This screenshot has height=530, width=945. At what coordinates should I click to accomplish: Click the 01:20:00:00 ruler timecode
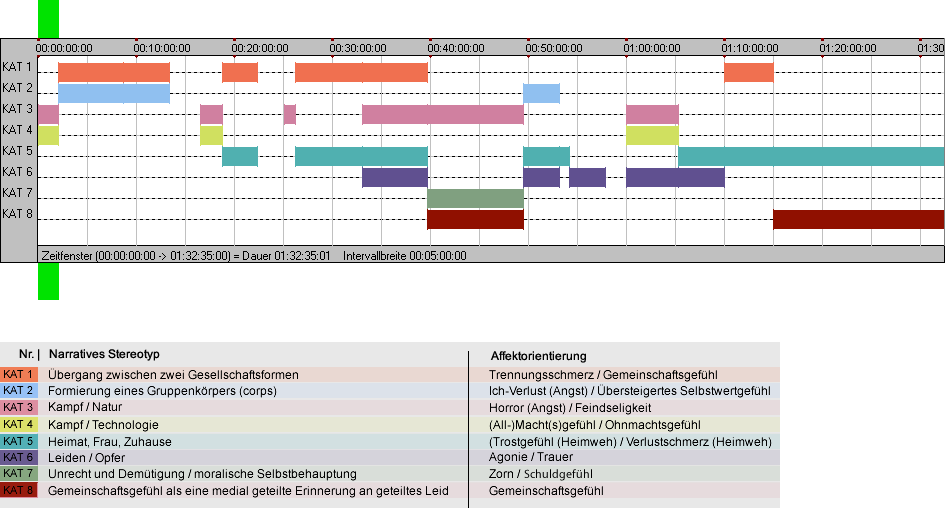(848, 48)
